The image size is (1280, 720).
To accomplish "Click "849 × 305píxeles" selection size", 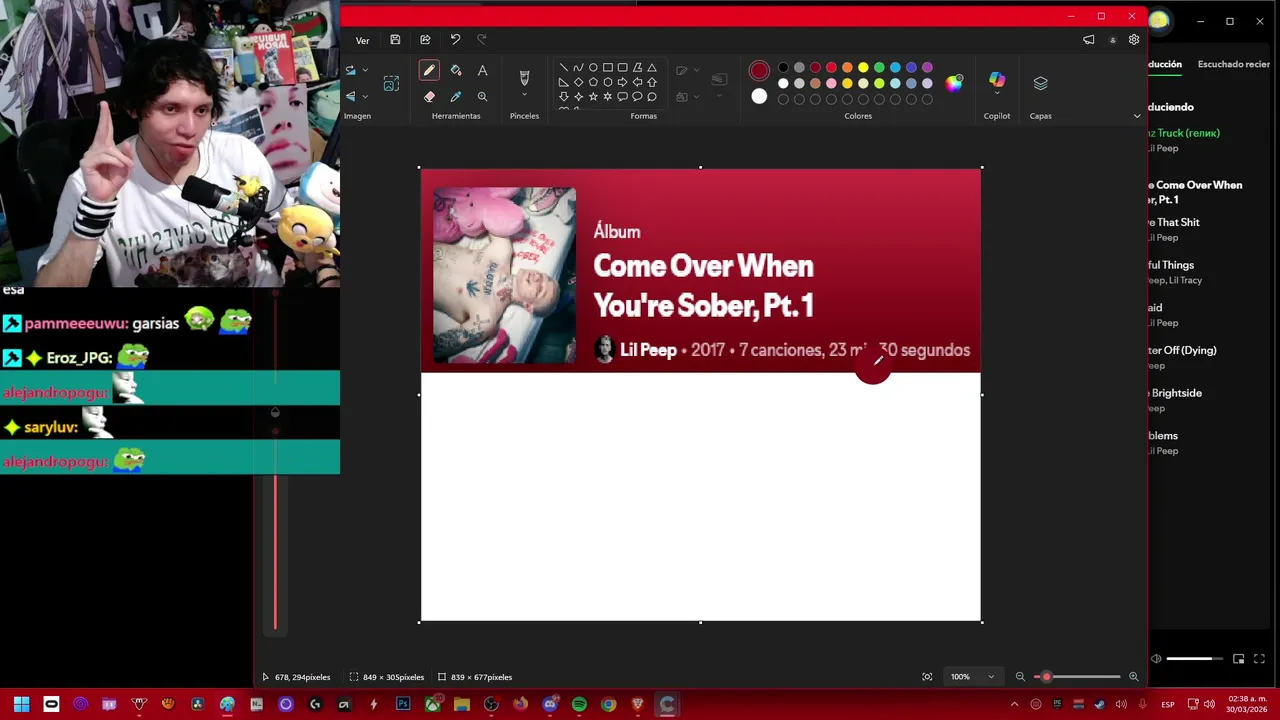I will tap(394, 677).
